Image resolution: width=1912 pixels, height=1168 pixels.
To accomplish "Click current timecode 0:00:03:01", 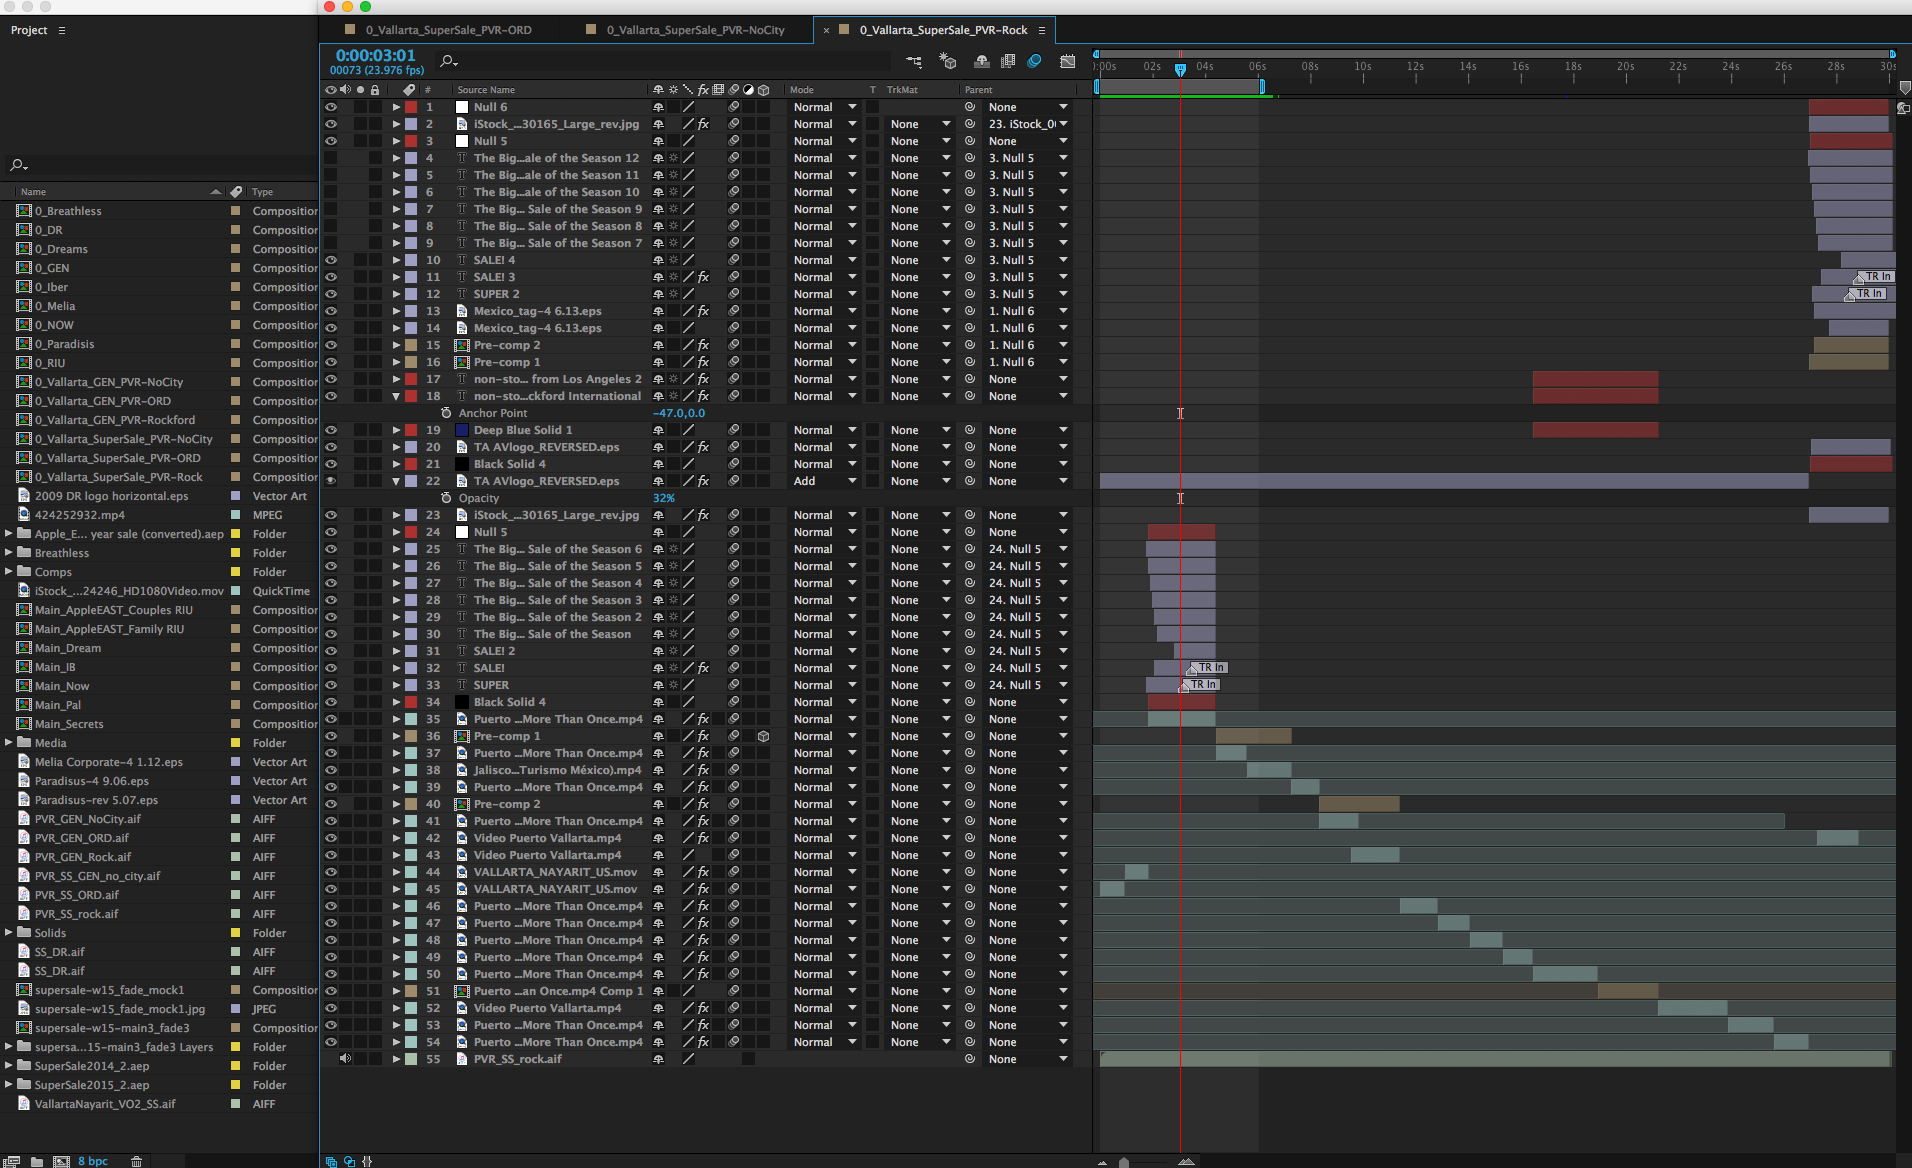I will click(x=375, y=56).
